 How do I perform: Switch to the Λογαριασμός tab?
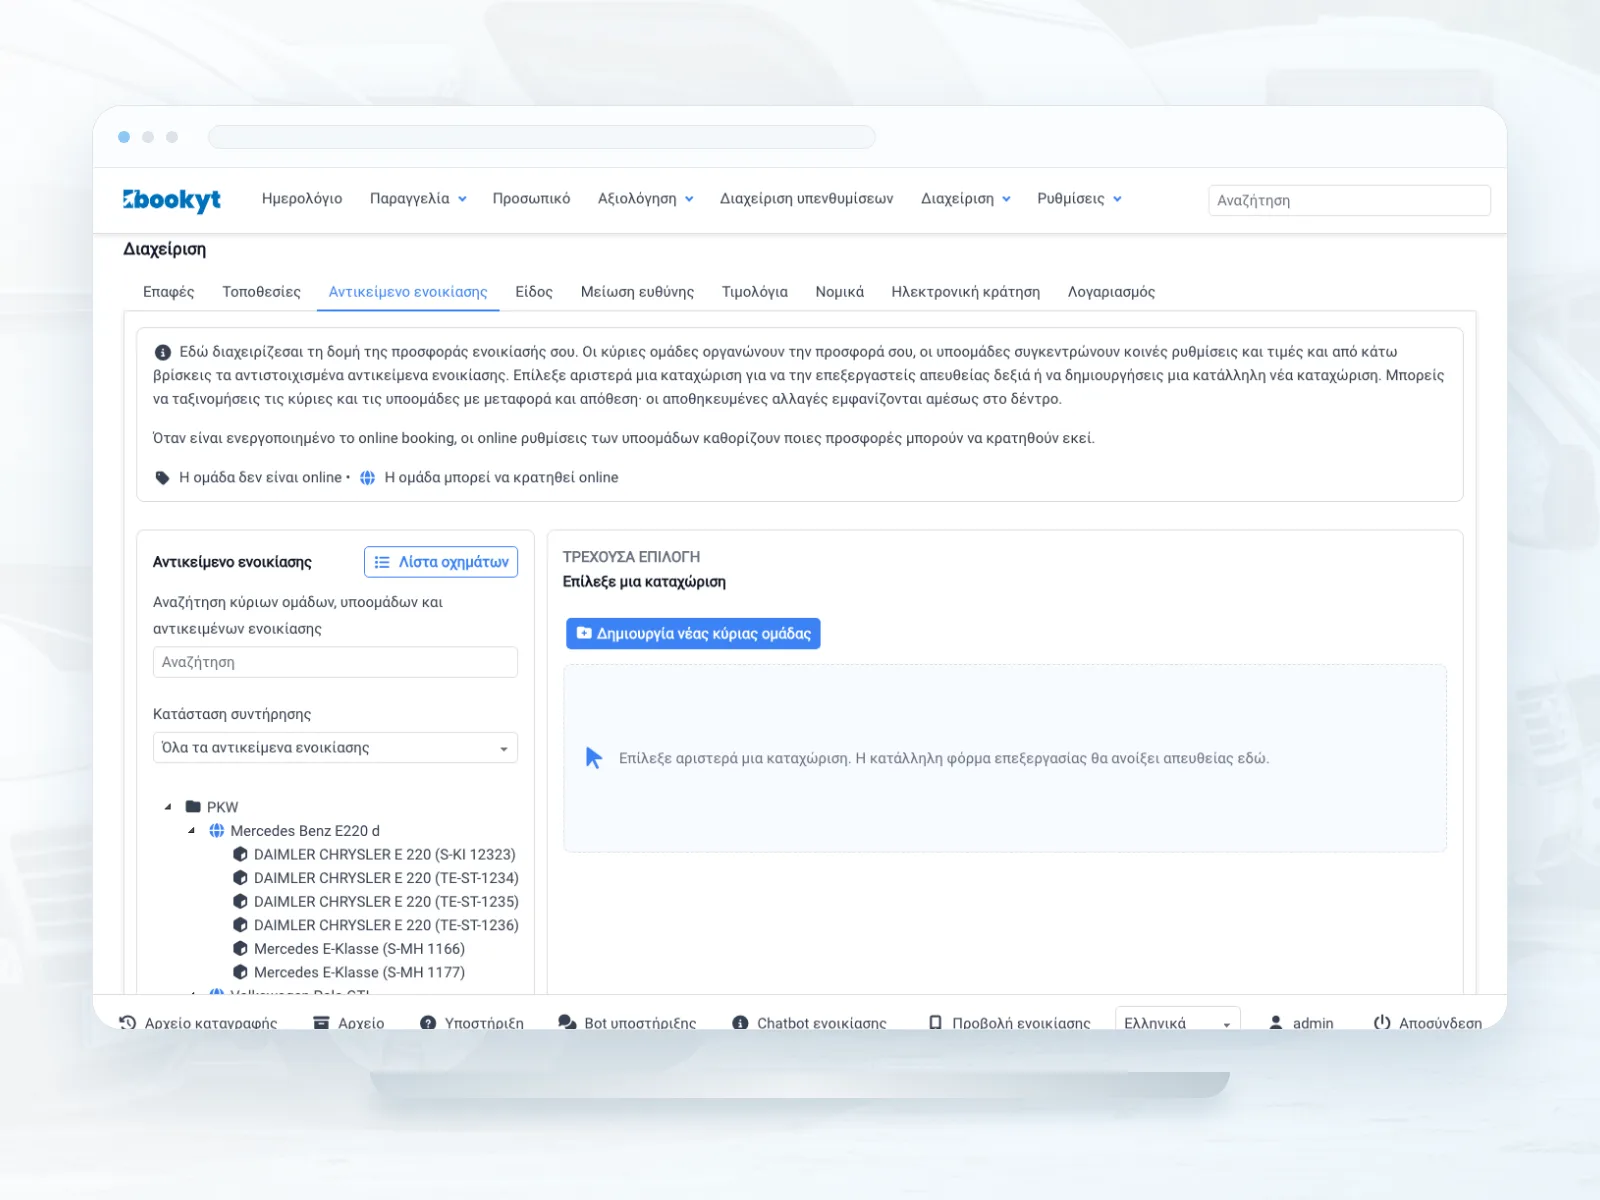point(1111,292)
